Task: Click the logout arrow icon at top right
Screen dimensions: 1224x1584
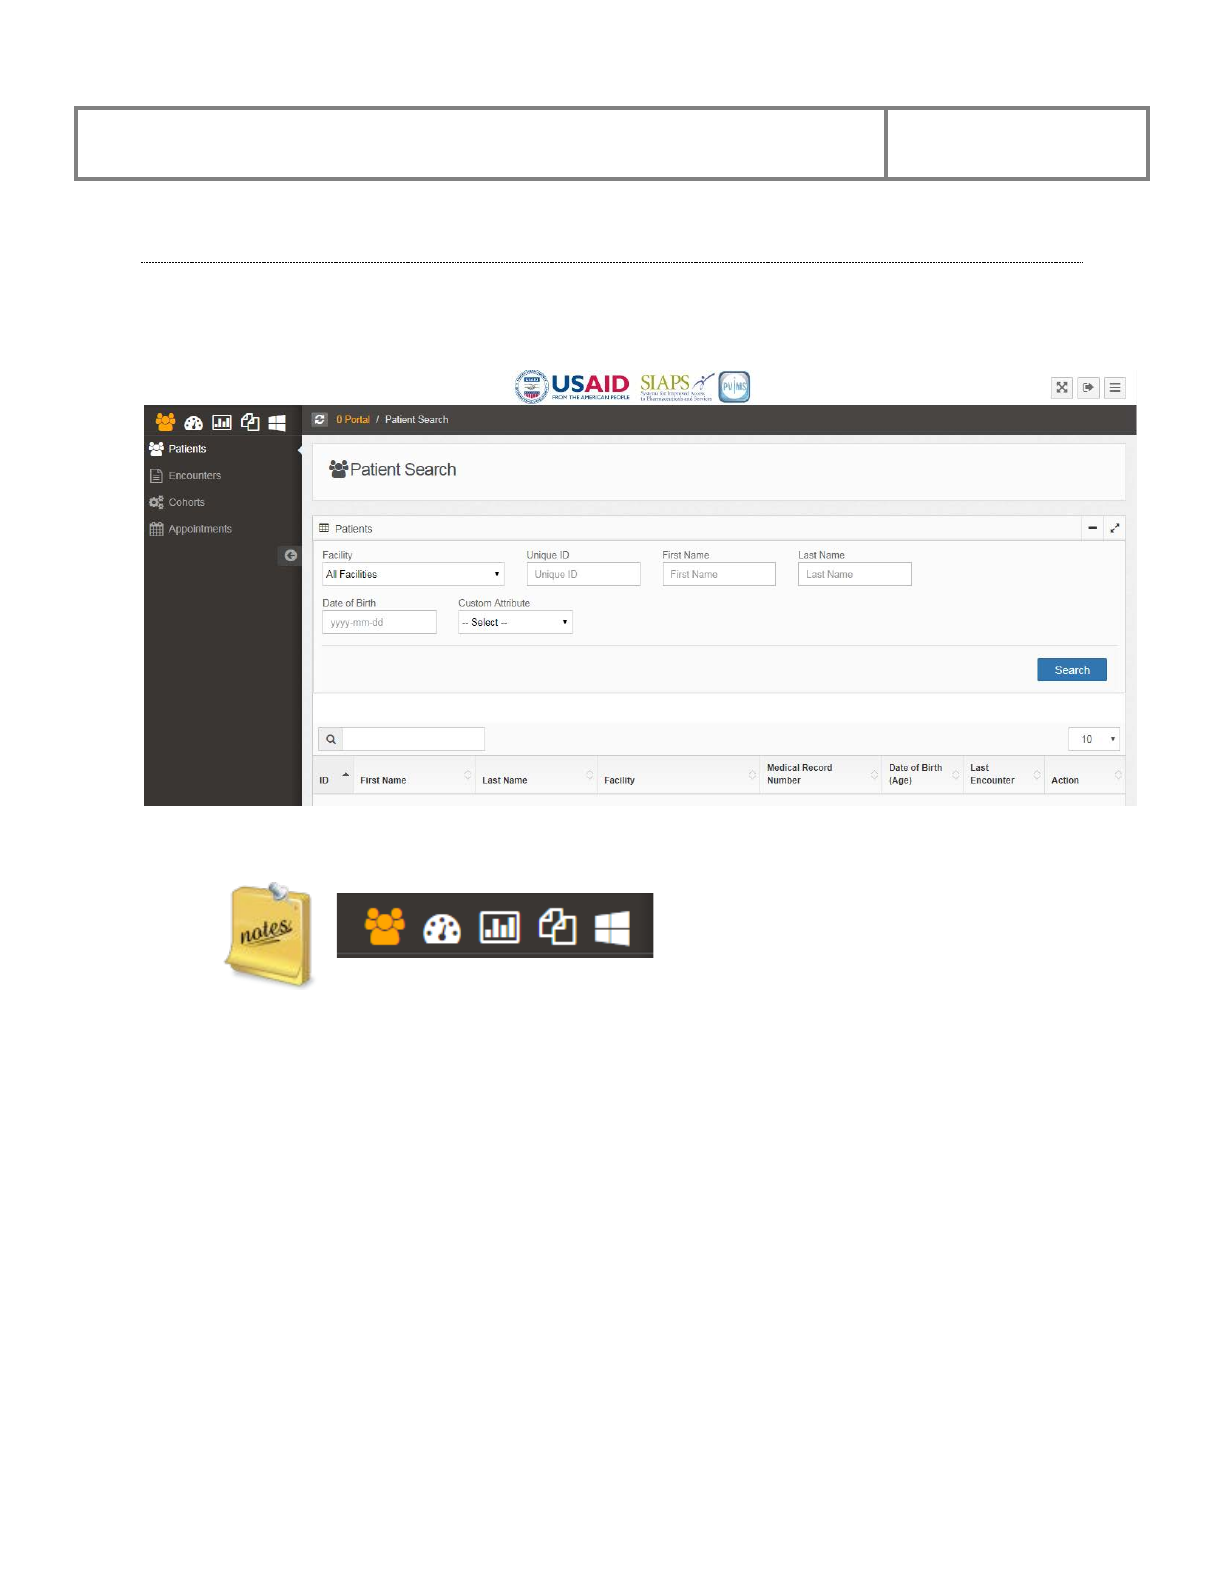Action: [x=1088, y=388]
